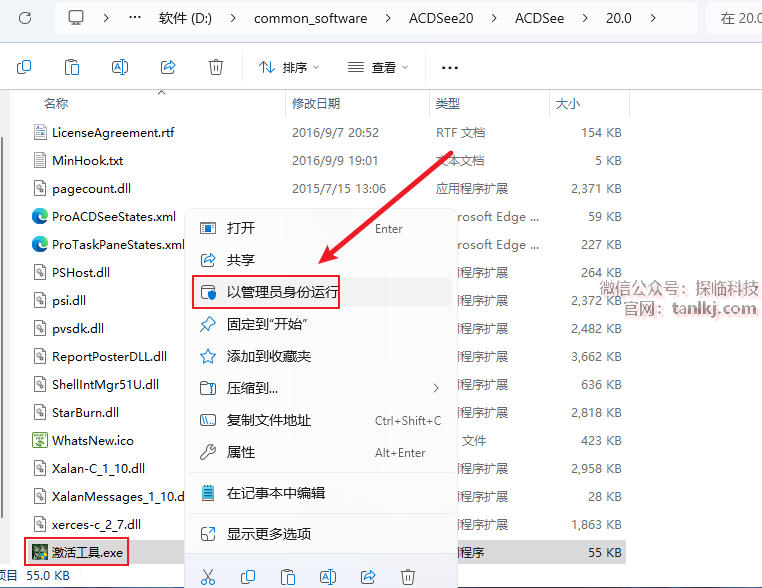Select the file ShellIntMgr51U.dll
762x588 pixels.
[105, 384]
